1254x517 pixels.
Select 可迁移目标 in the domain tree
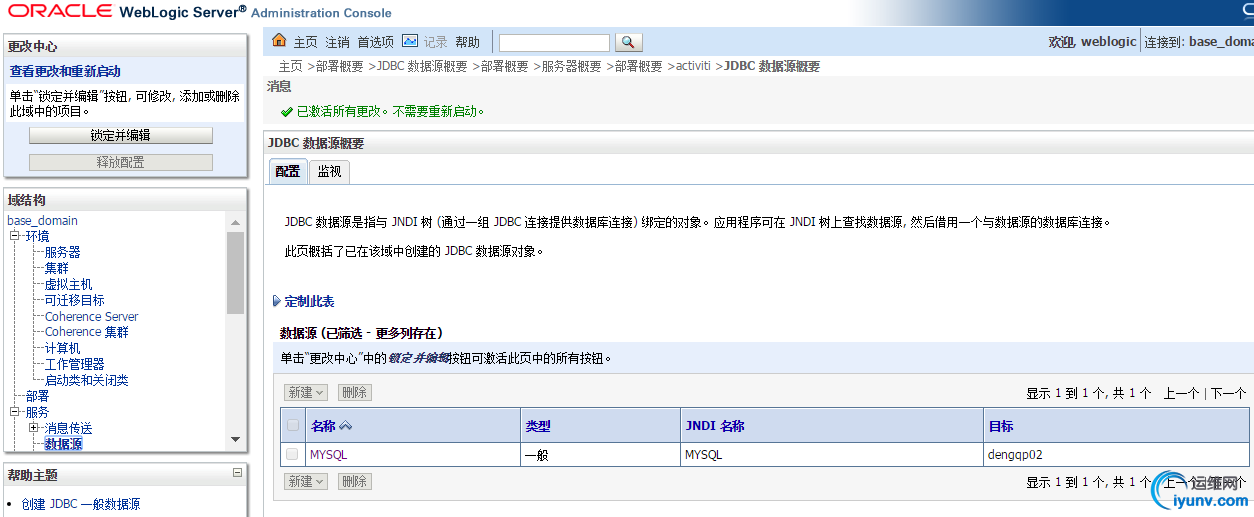point(74,300)
